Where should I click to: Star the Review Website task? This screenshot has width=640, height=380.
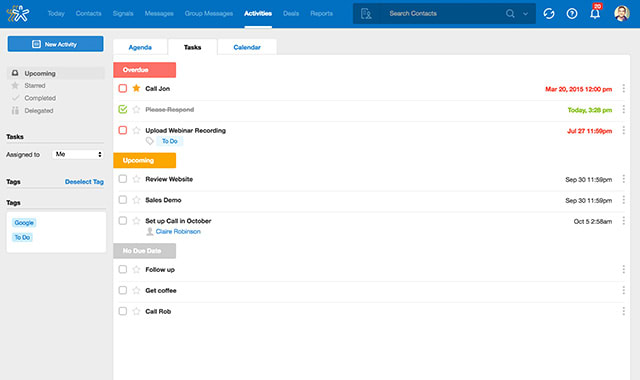pyautogui.click(x=136, y=179)
